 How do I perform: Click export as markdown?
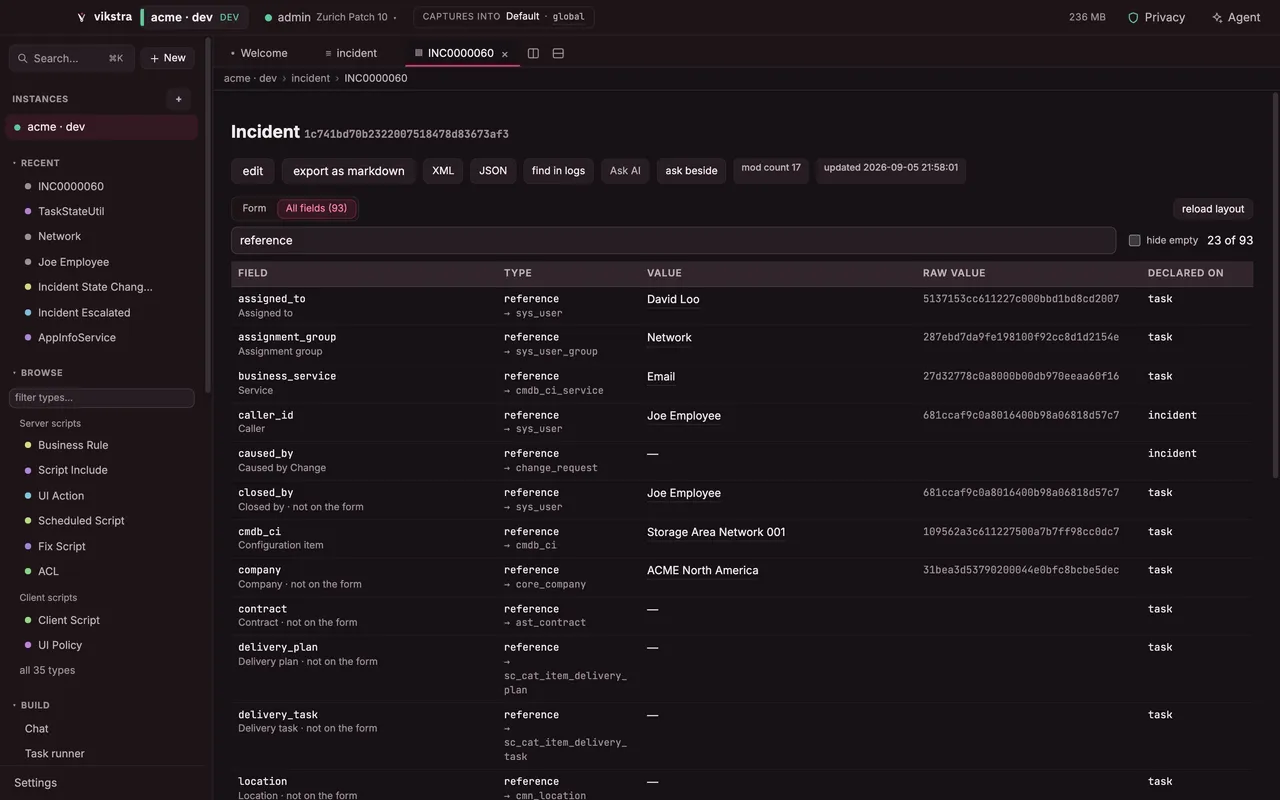click(x=349, y=171)
